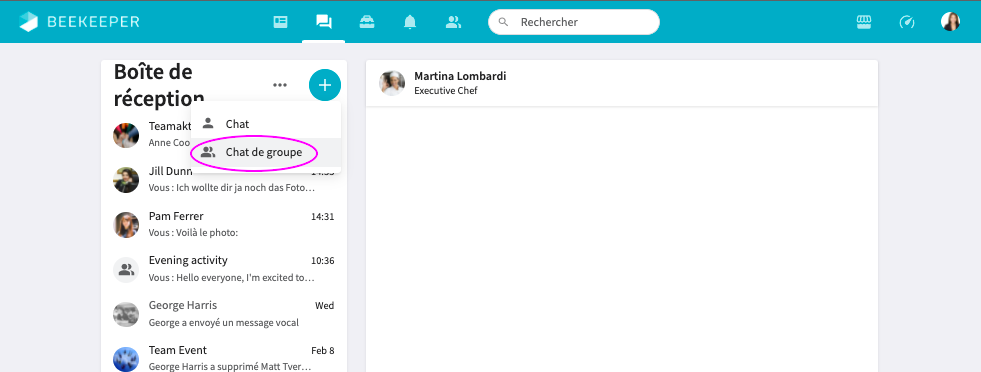
Task: Open the toolbox icon in top bar
Action: click(367, 22)
